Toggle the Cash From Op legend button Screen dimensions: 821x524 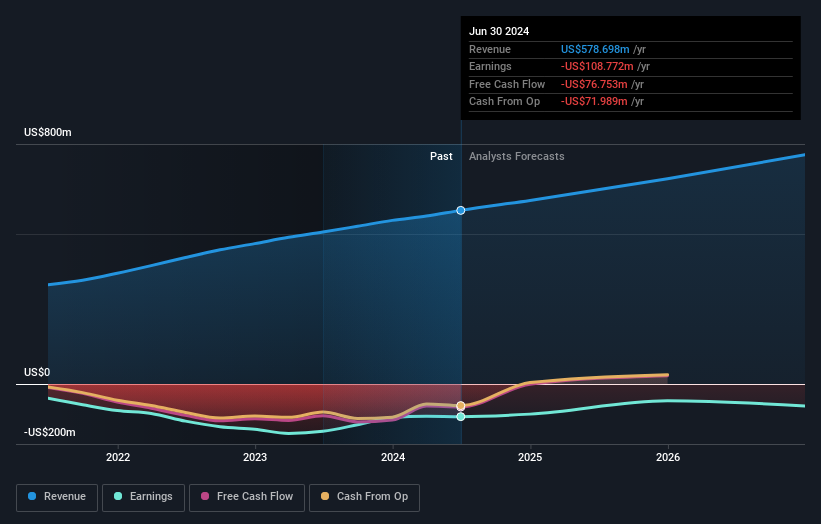click(x=364, y=497)
